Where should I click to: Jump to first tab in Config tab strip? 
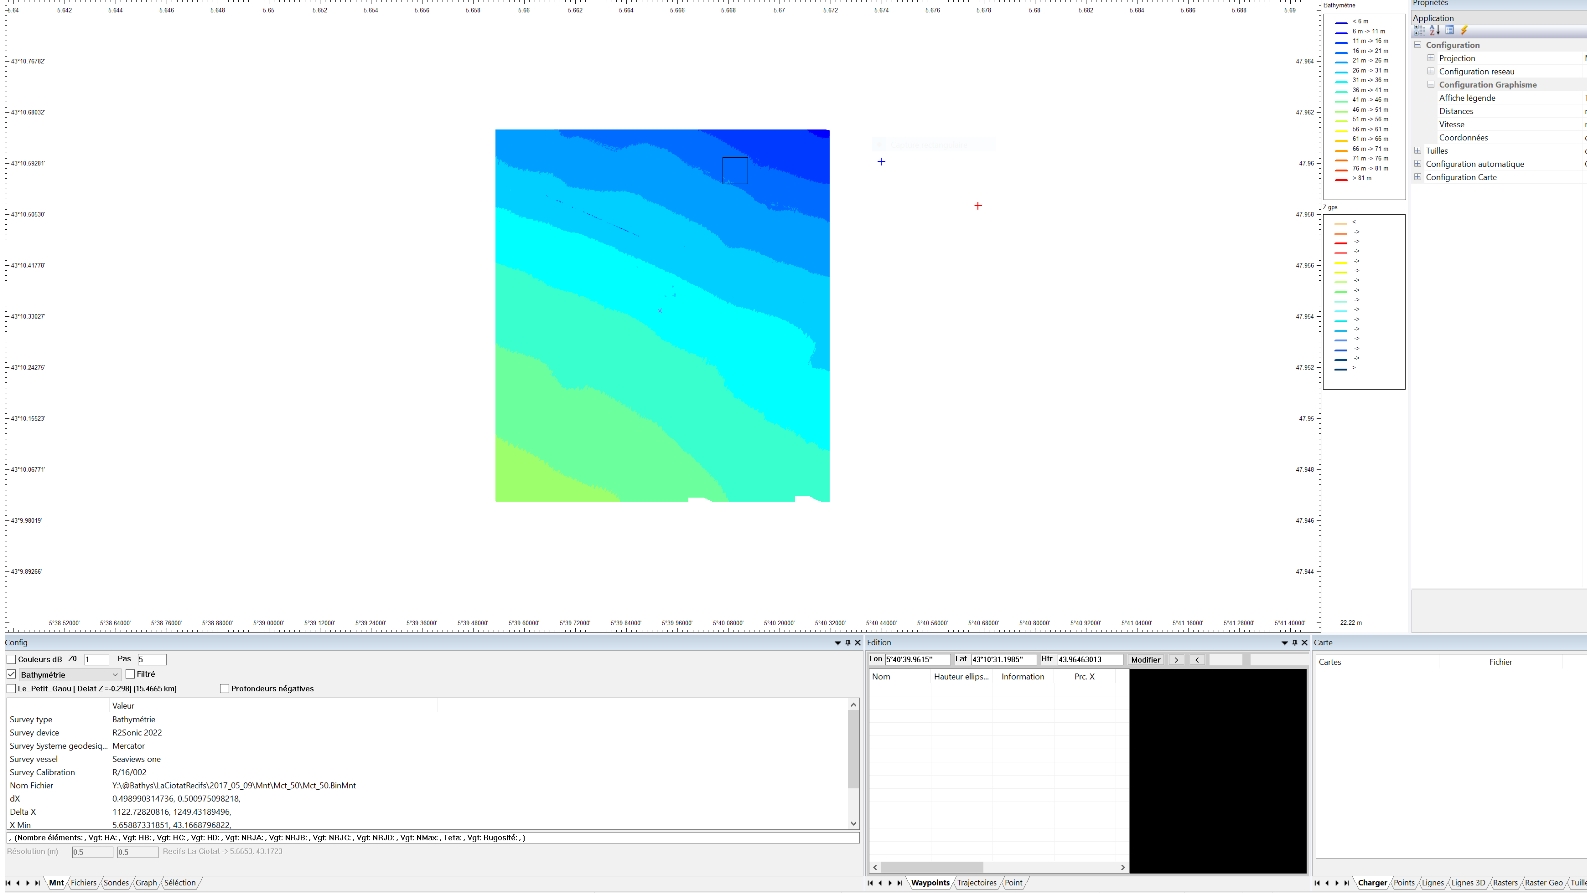(x=9, y=883)
